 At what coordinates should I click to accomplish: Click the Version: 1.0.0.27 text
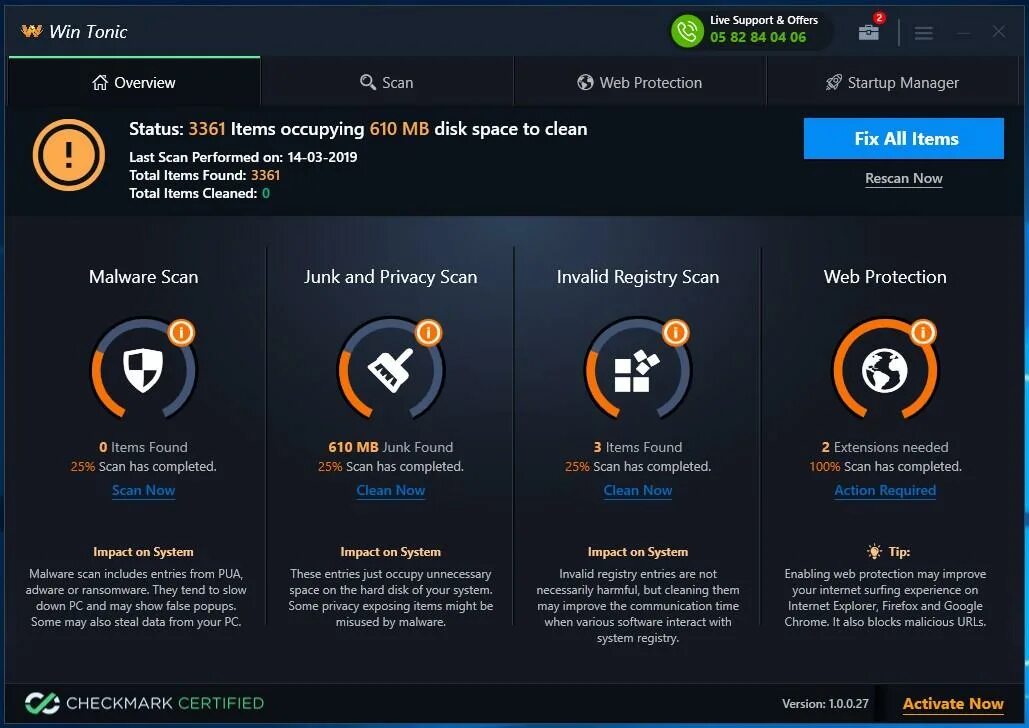pos(825,704)
